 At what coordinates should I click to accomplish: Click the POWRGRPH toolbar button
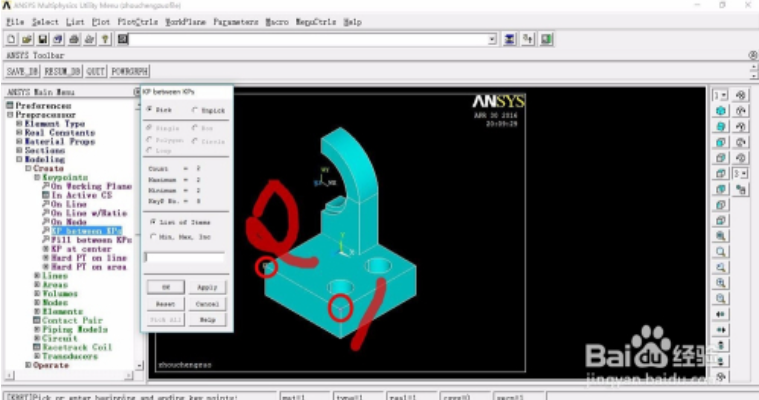(129, 71)
